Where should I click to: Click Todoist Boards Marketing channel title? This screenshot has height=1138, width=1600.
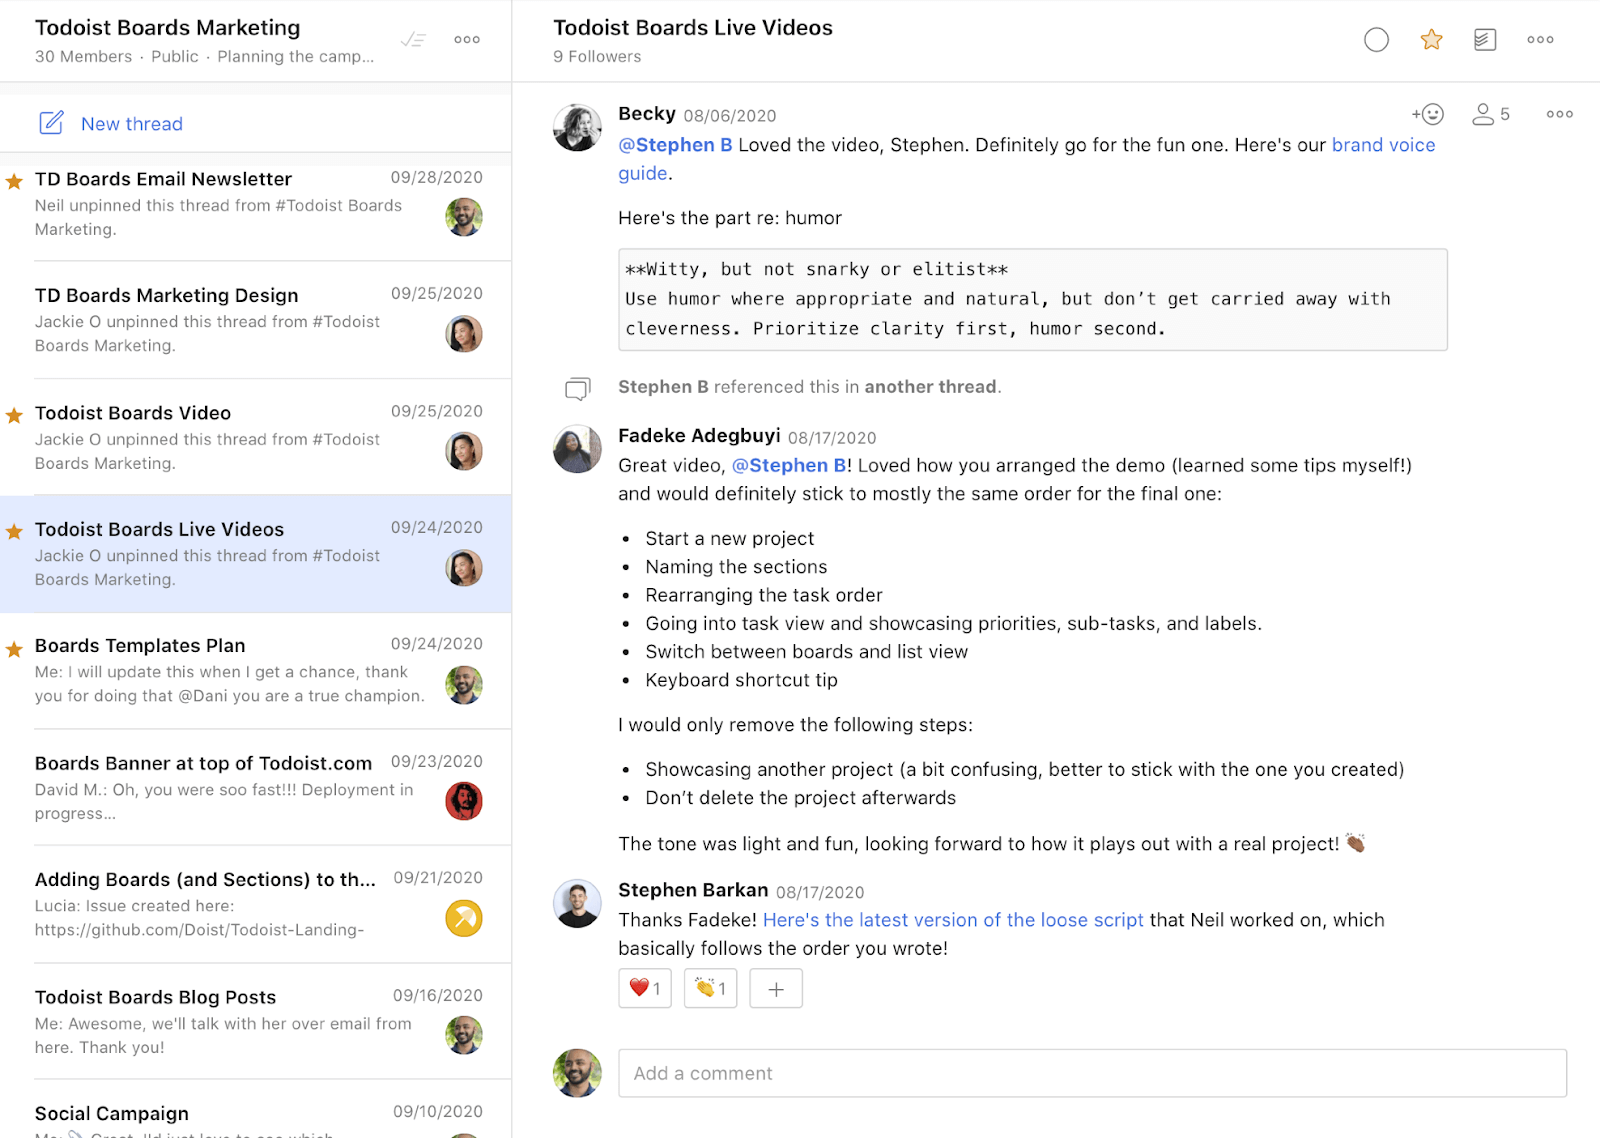point(168,28)
